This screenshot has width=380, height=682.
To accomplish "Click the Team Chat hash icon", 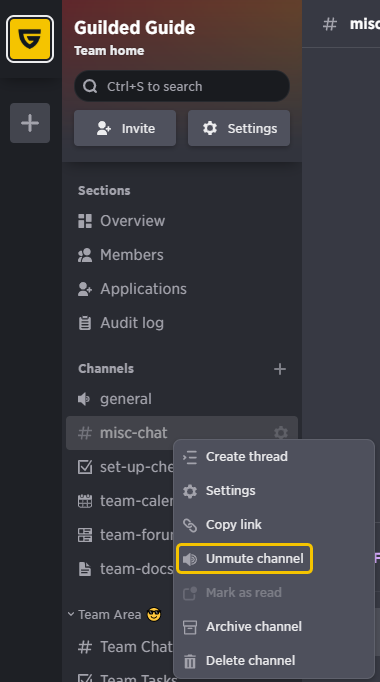I will (85, 647).
